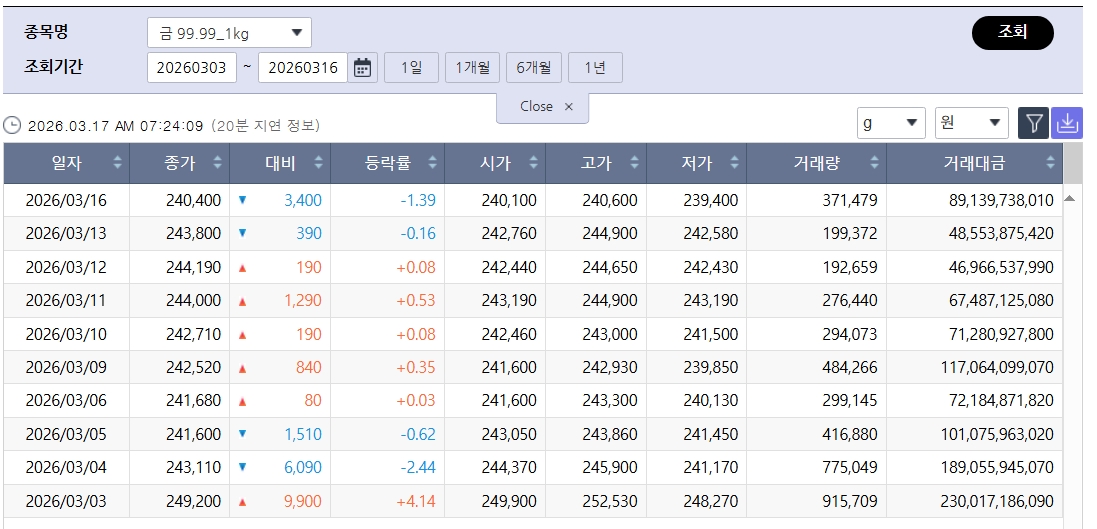Select the 6개월 period button
The width and height of the screenshot is (1097, 529).
[x=534, y=68]
